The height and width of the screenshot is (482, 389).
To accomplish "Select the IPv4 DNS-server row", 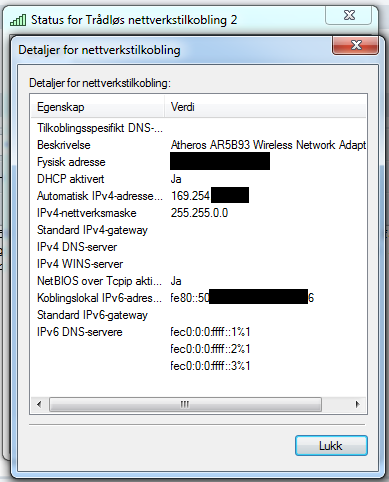I will [199, 247].
